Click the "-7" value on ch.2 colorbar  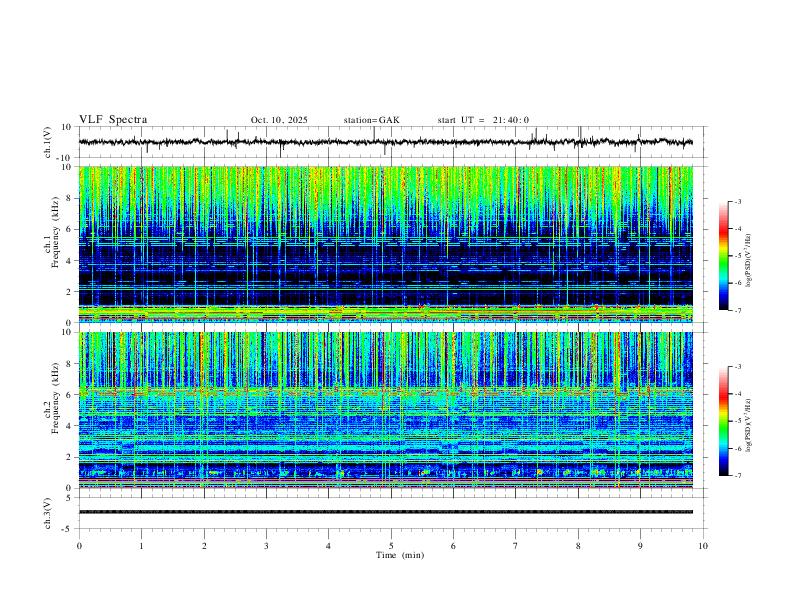(737, 476)
